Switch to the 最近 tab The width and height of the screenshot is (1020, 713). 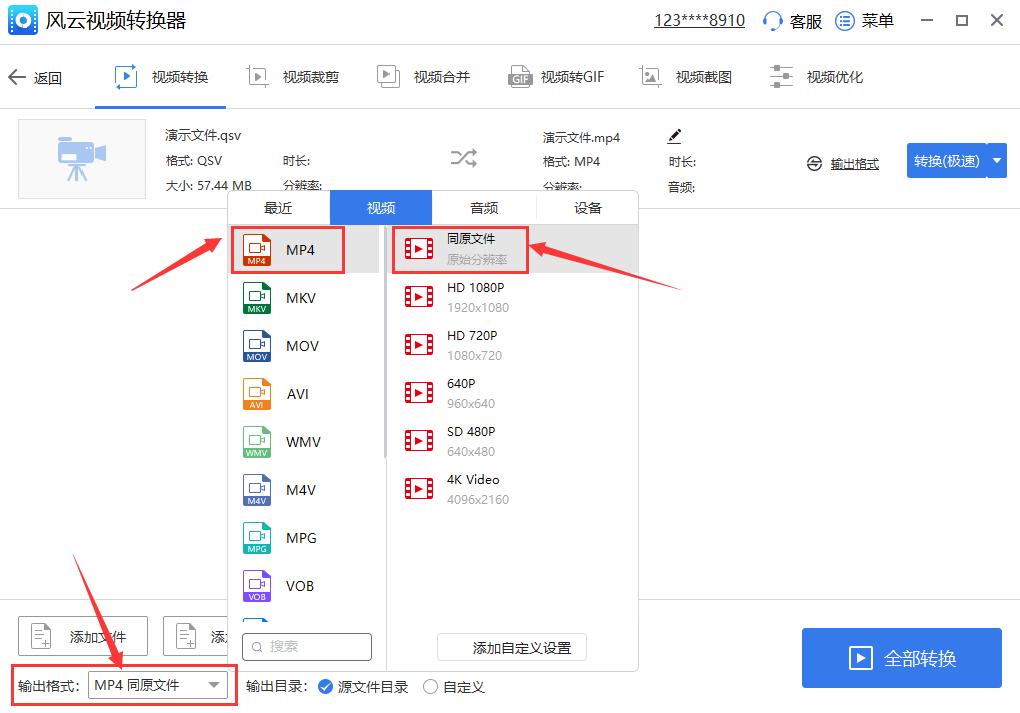click(278, 208)
